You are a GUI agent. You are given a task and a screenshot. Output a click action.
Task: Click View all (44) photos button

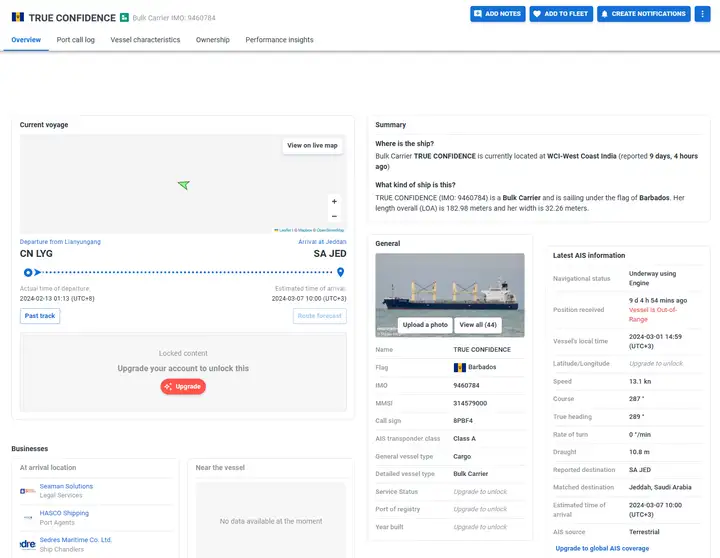click(478, 325)
